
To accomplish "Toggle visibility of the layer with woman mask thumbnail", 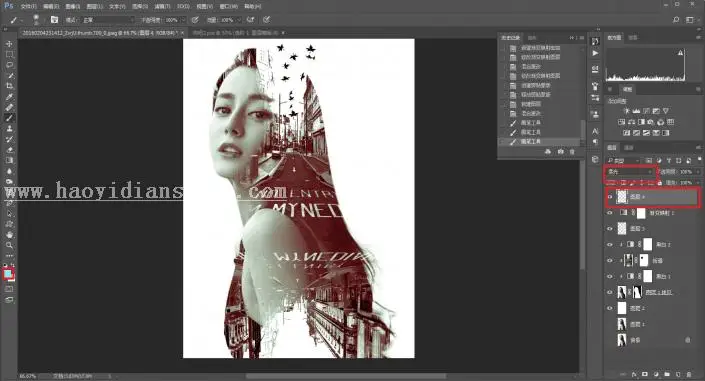I will (610, 292).
